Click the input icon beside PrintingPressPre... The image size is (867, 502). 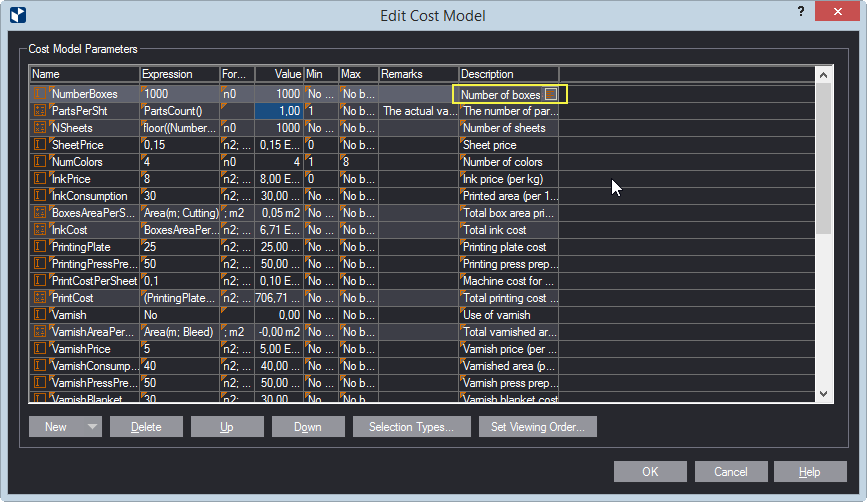click(40, 264)
